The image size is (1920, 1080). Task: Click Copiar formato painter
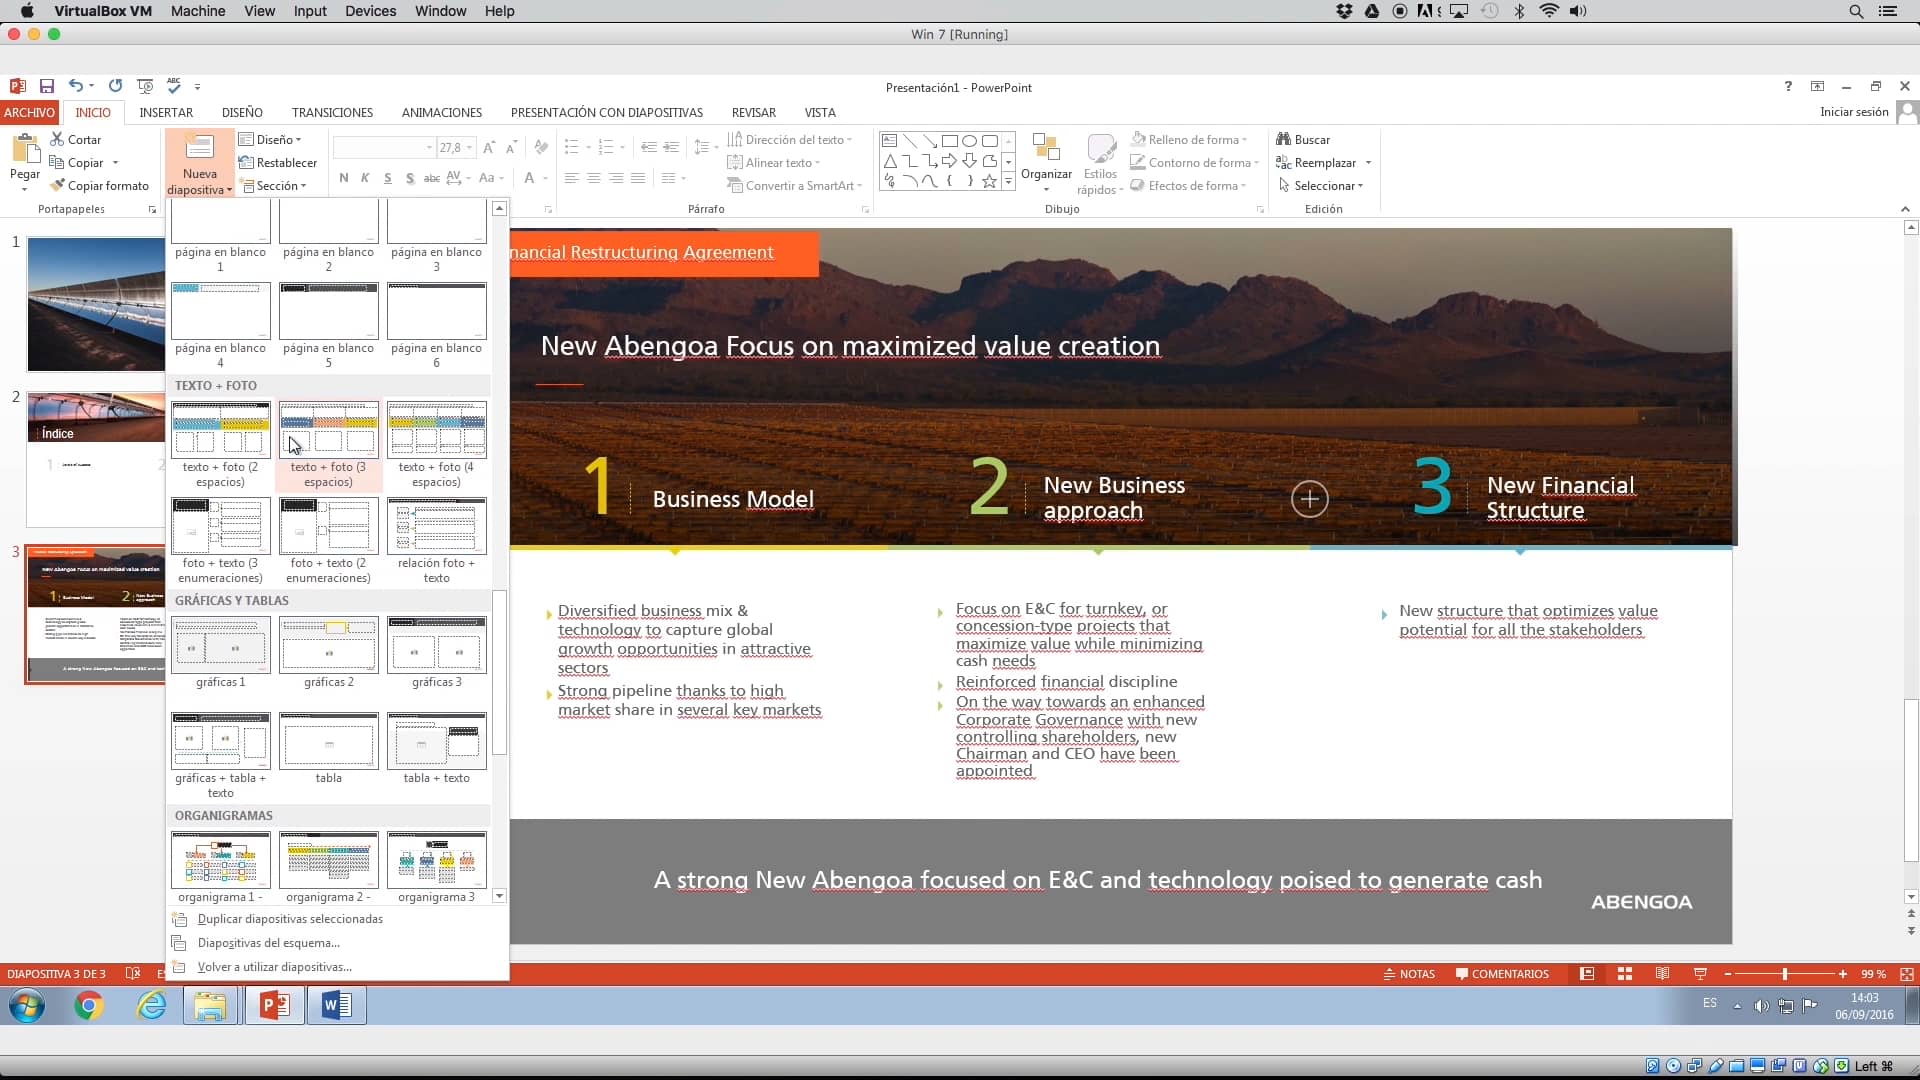click(x=99, y=186)
